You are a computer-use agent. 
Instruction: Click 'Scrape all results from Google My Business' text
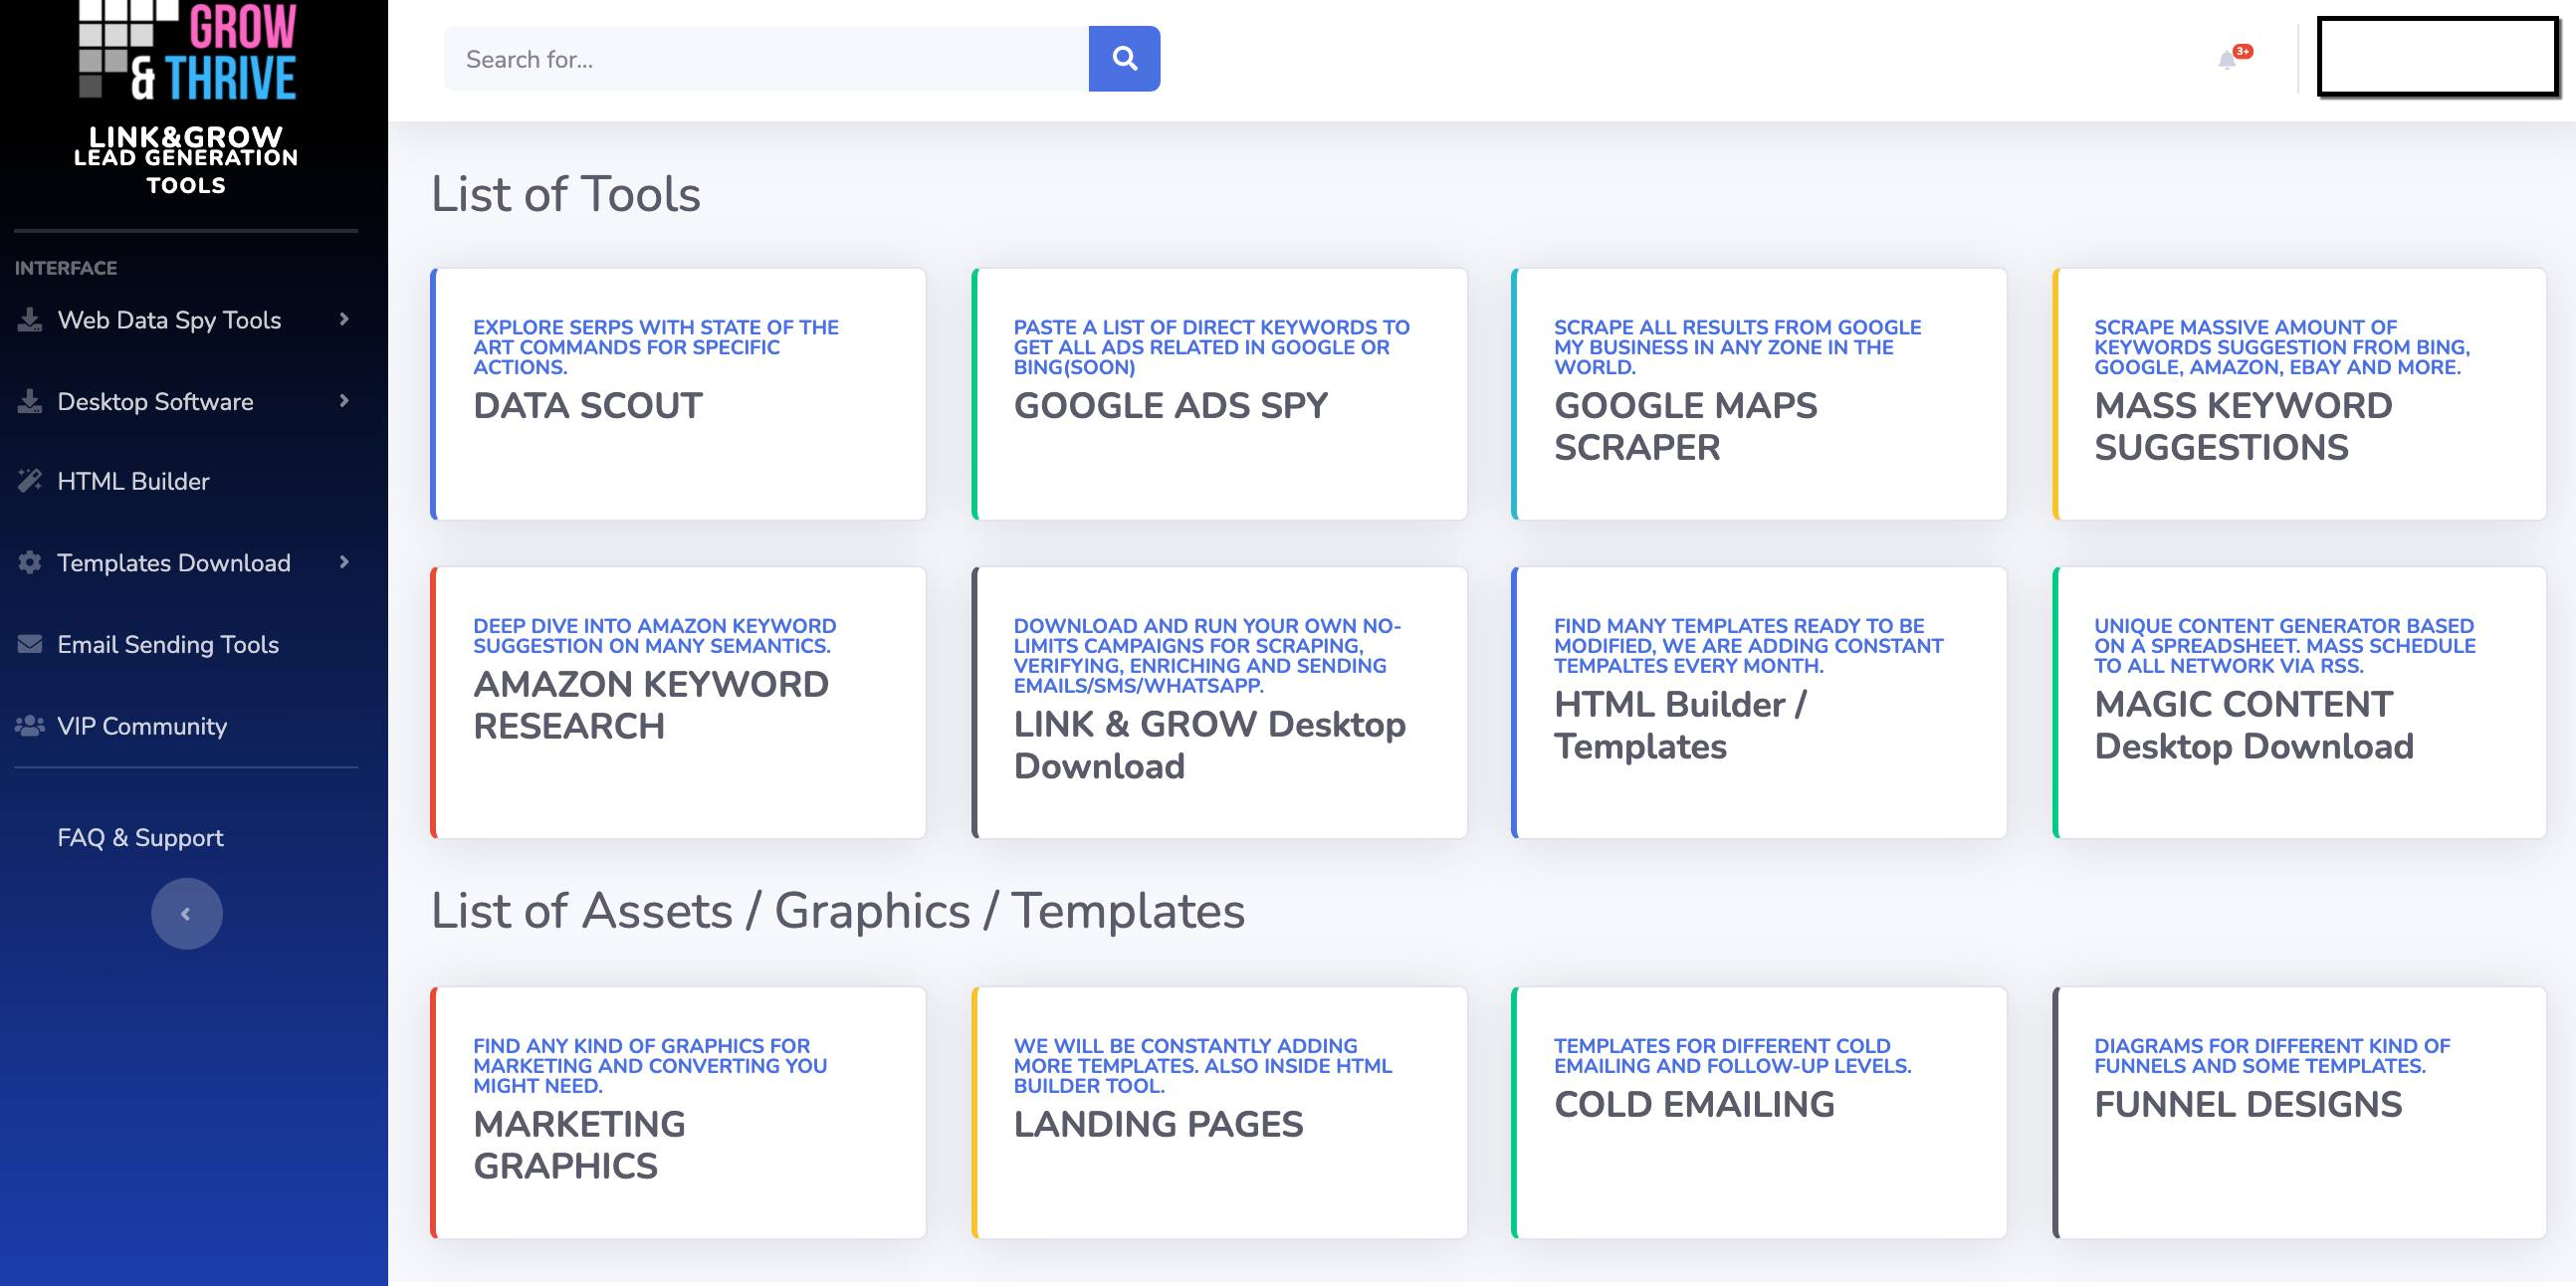1738,347
